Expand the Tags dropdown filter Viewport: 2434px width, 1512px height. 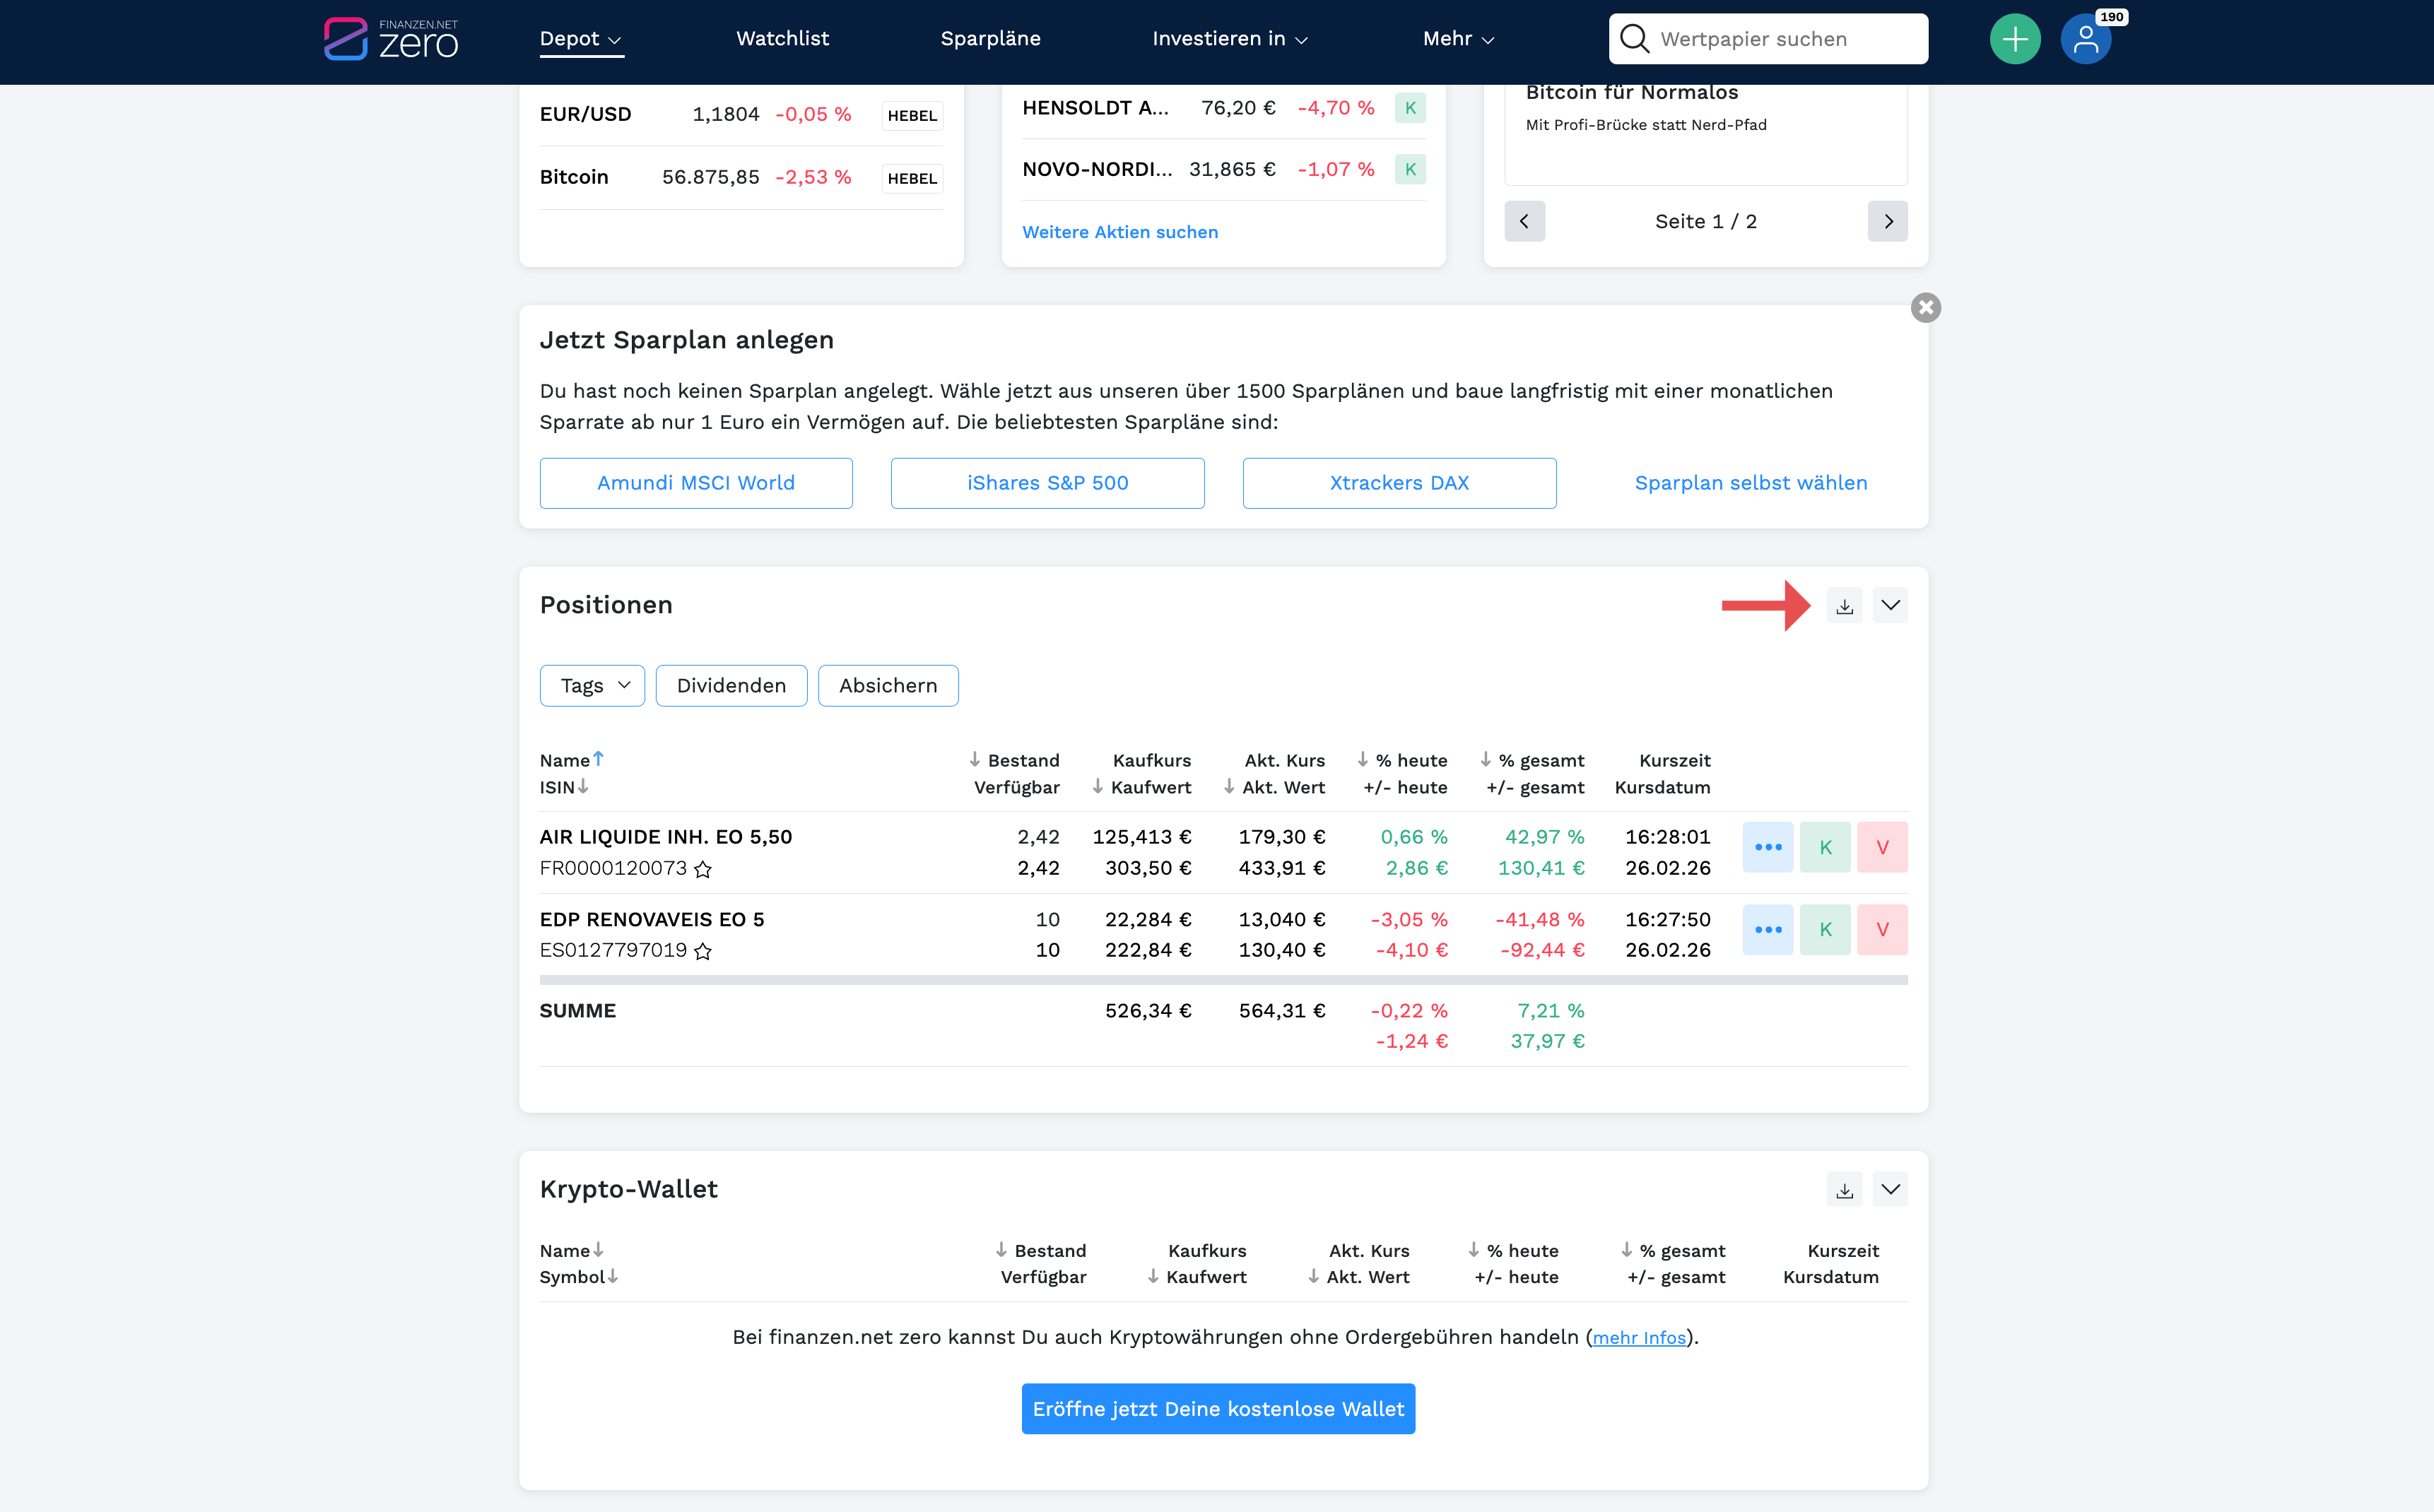click(x=592, y=686)
